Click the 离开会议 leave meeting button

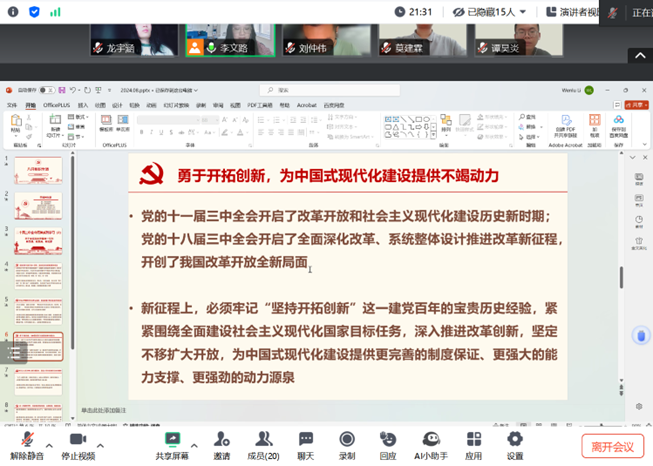point(612,446)
